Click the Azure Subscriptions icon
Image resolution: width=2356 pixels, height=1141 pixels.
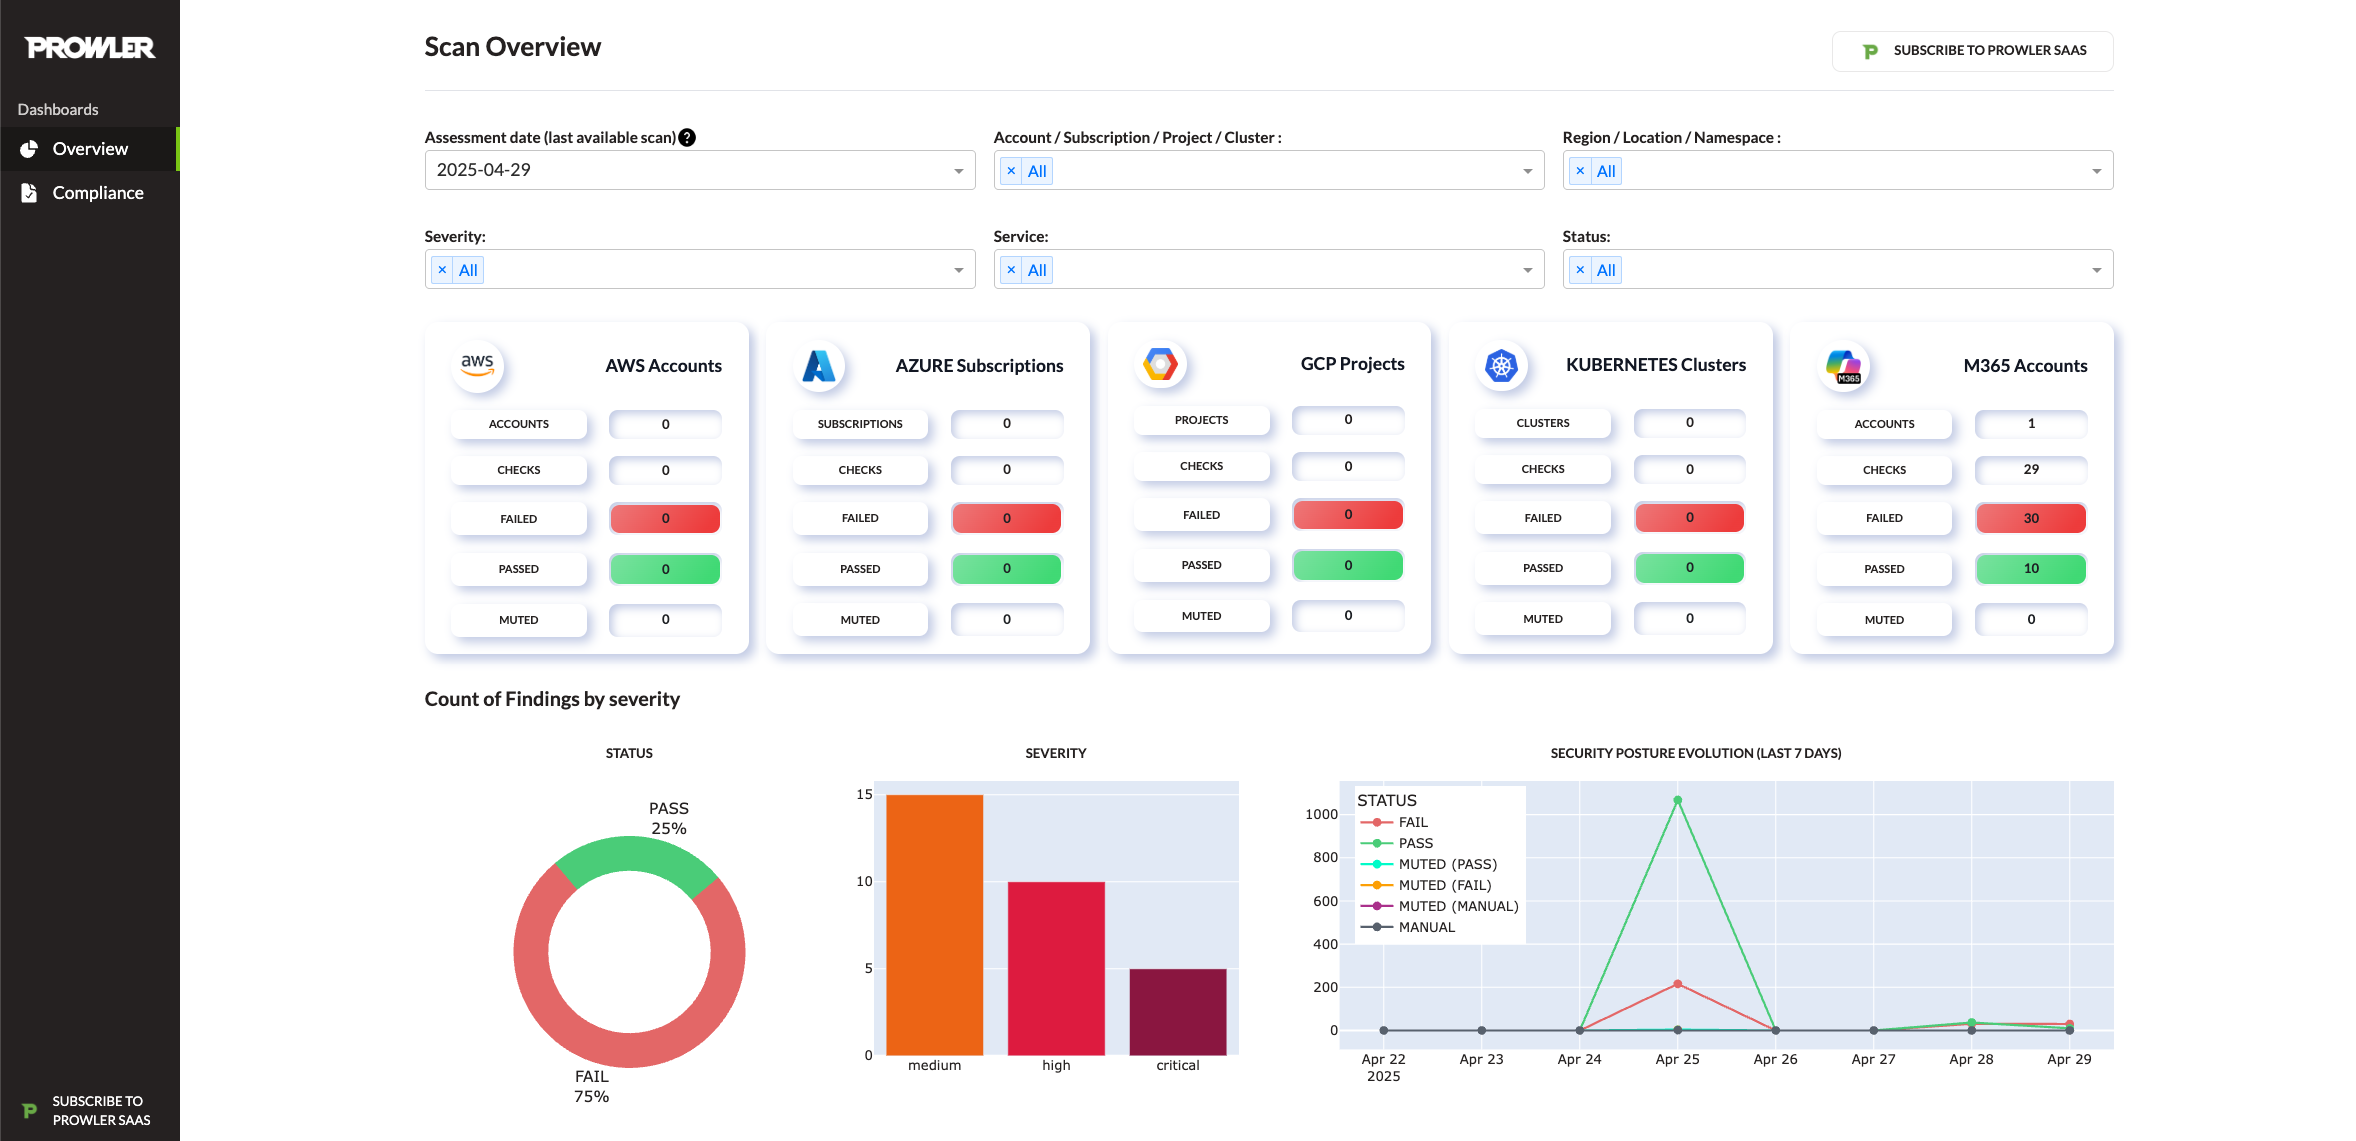820,366
